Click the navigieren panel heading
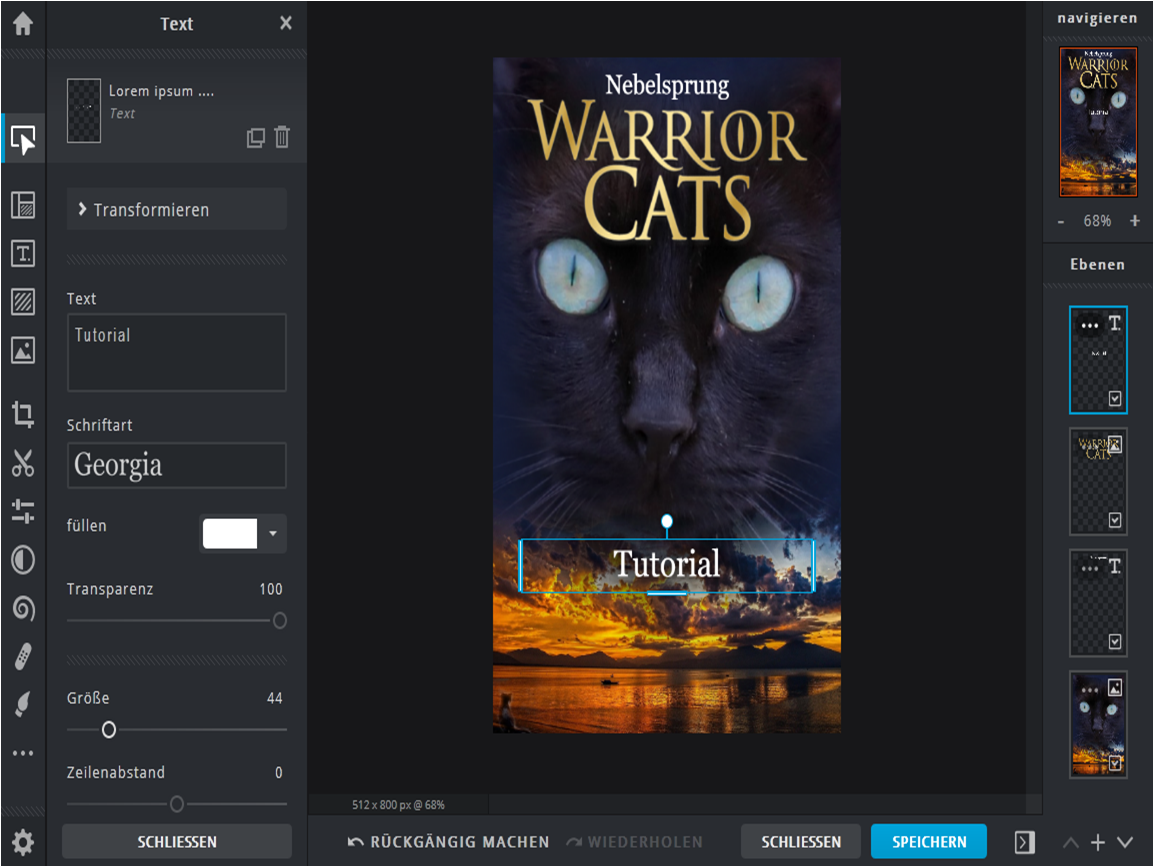This screenshot has width=1154, height=867. coord(1097,18)
